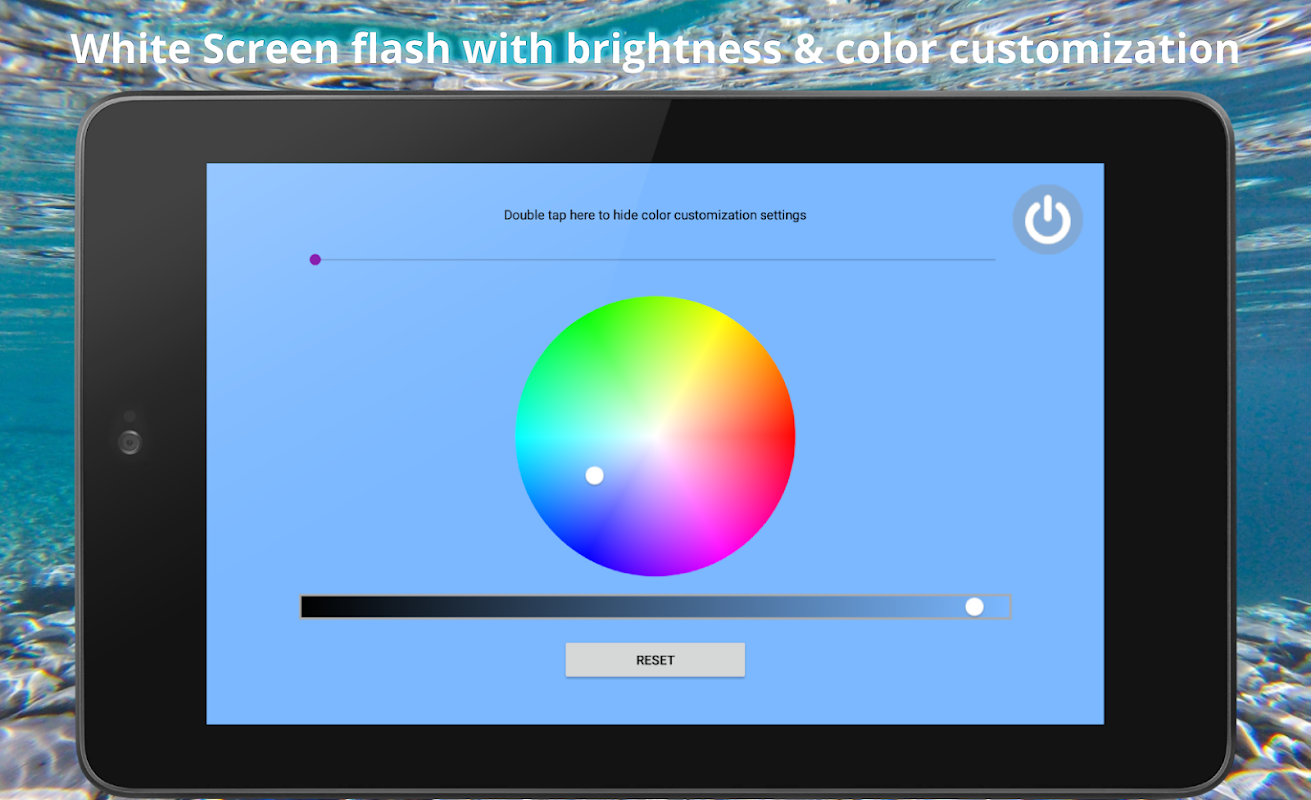The height and width of the screenshot is (800, 1311).
Task: Click the white handle on the brightness gradient bar
Action: coord(974,607)
